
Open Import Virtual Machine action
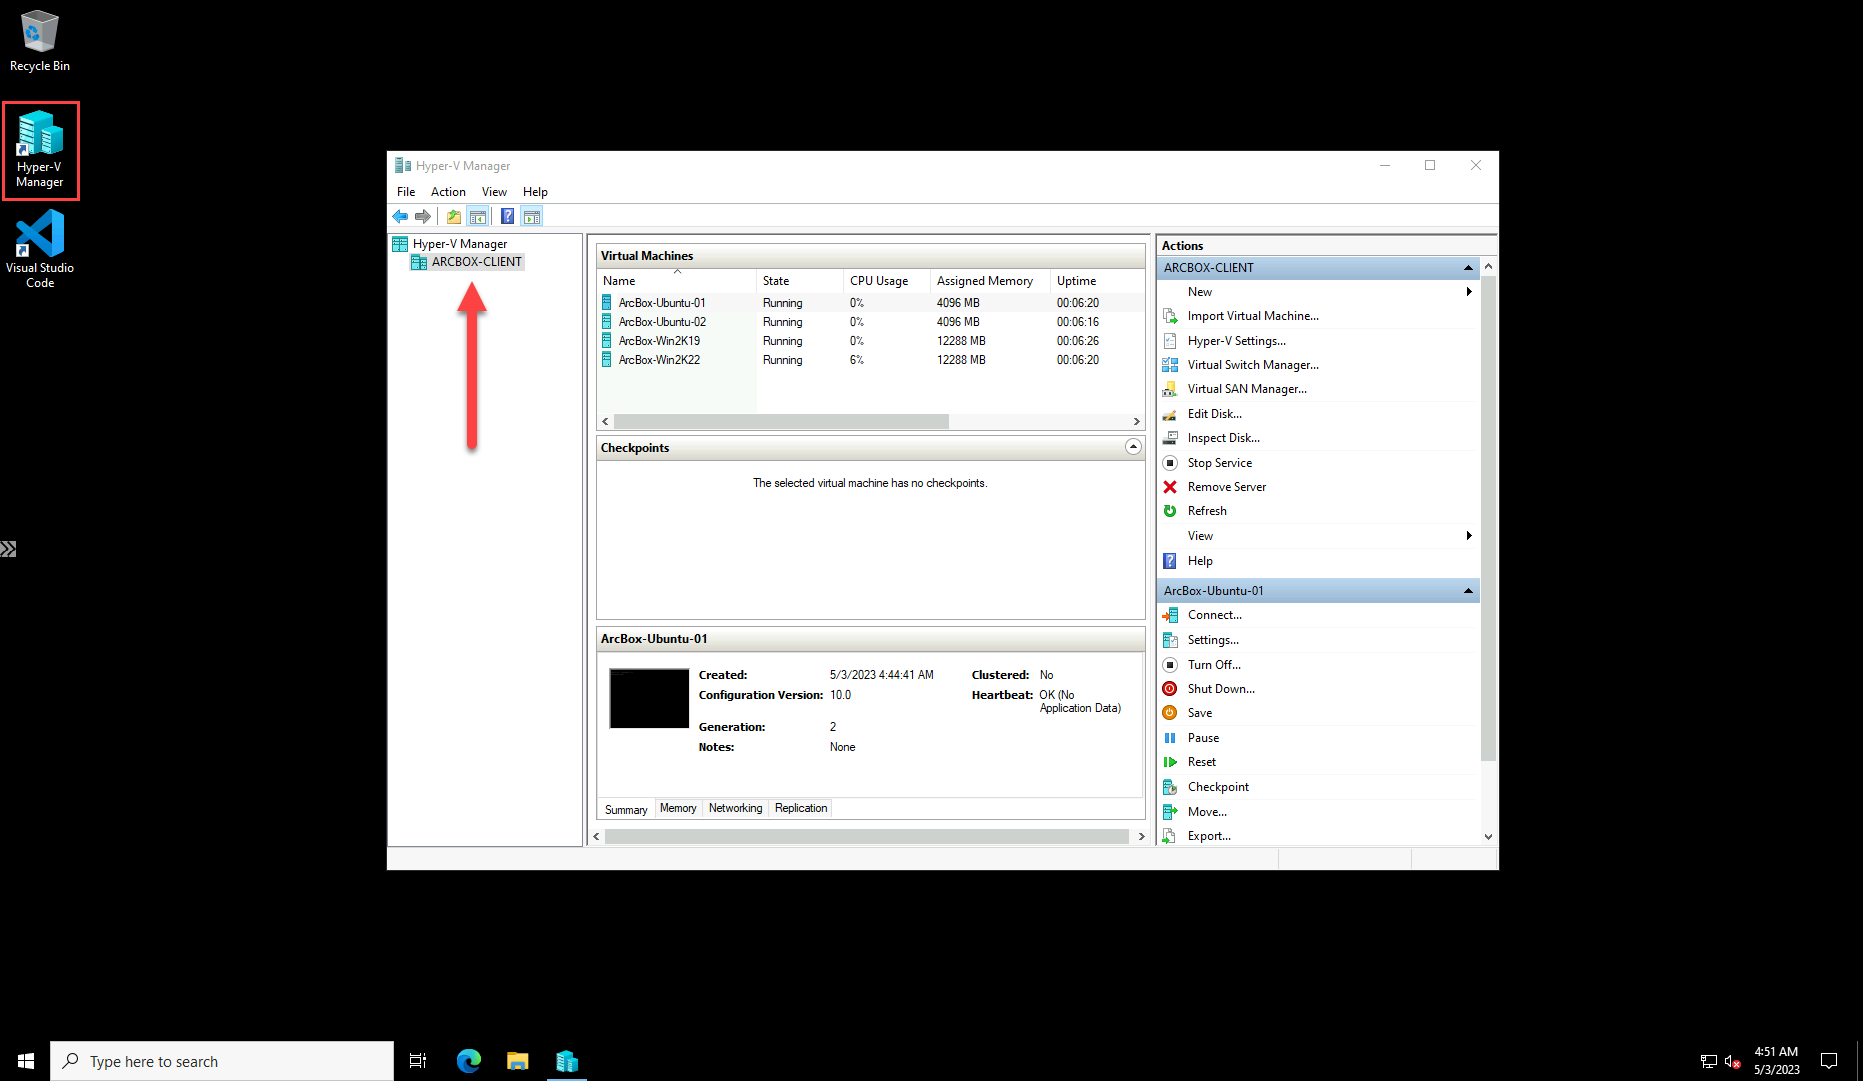[1253, 316]
